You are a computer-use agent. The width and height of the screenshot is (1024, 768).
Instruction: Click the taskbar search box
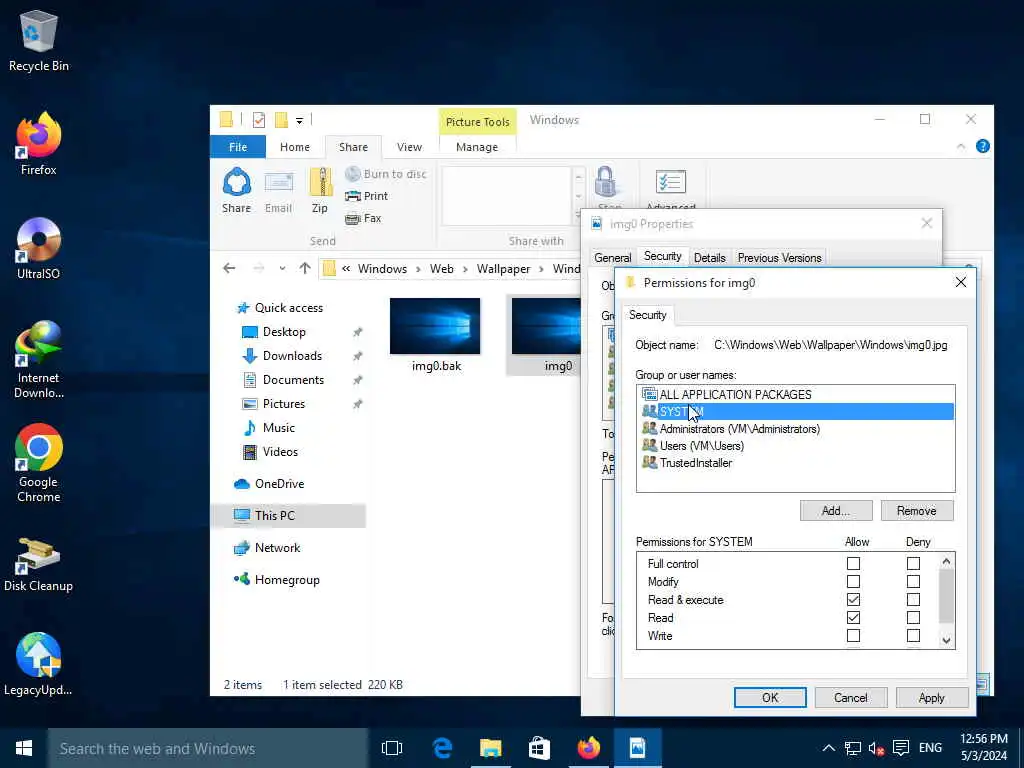208,748
